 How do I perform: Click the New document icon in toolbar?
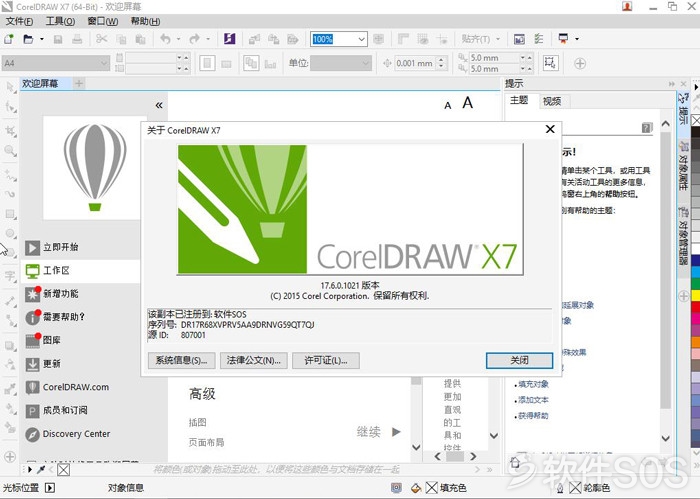point(8,39)
